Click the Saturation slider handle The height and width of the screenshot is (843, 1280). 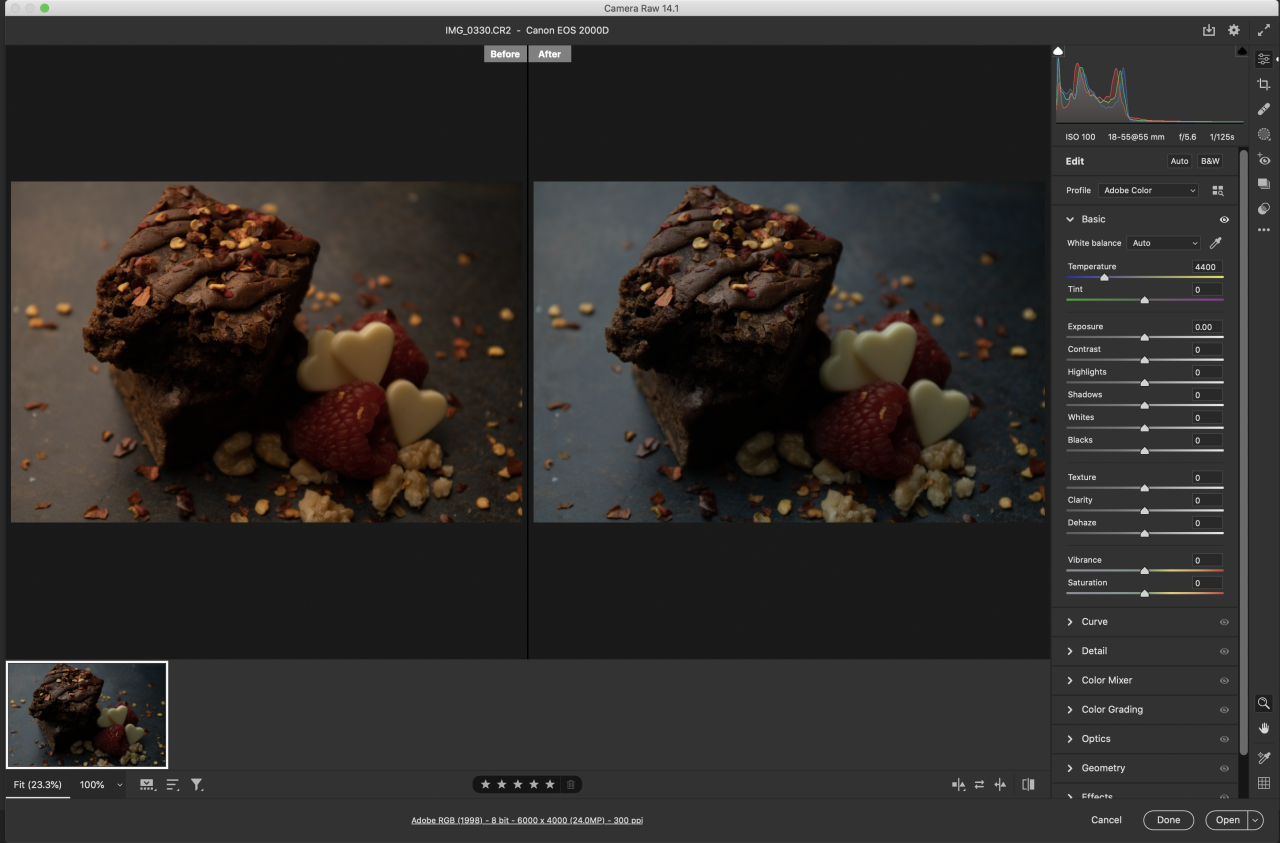(x=1145, y=593)
